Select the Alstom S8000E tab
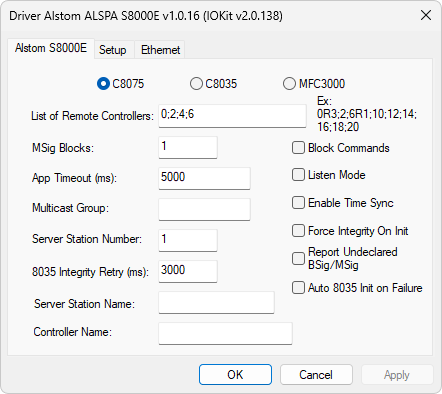442x394 pixels. click(x=51, y=48)
